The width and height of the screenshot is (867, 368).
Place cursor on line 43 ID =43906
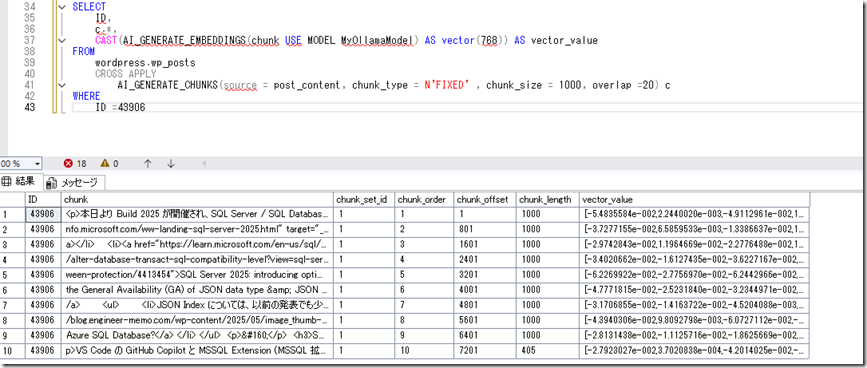coord(120,107)
